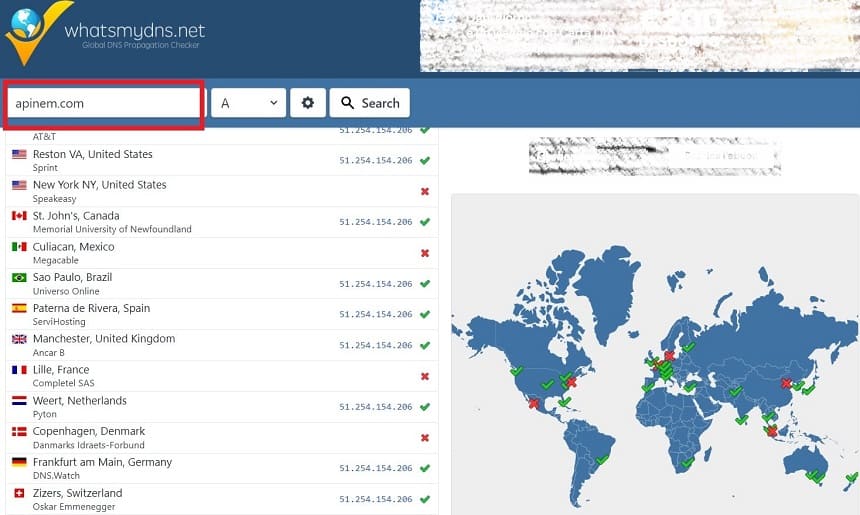This screenshot has height=515, width=860.
Task: Click the green check in Weert, Netherlands row
Action: 425,407
